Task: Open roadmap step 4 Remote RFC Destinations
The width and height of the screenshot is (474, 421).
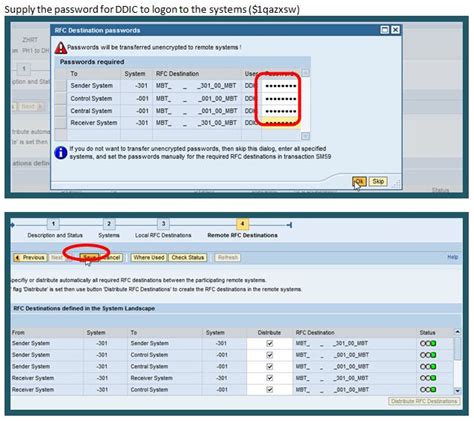Action: (242, 224)
